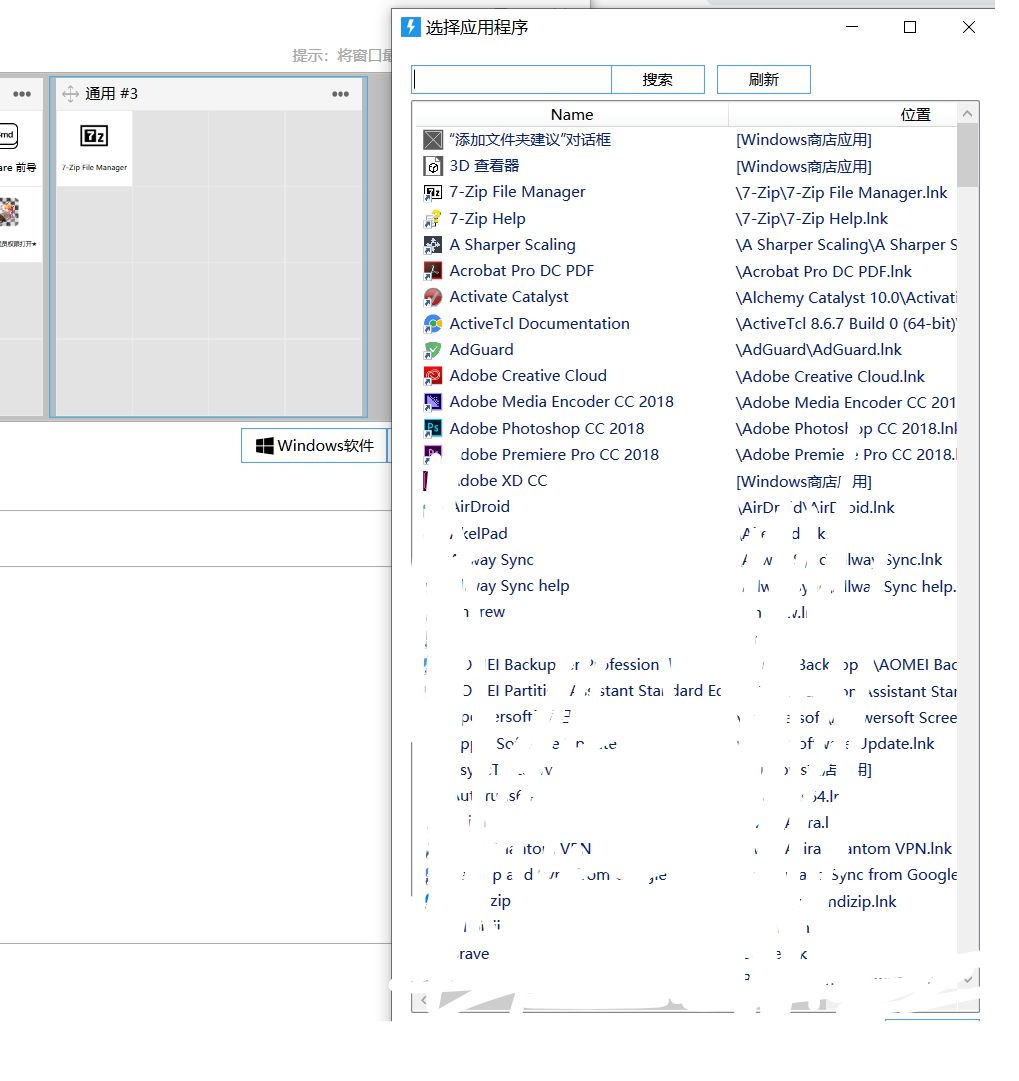Click the A Sharper Scaling icon

point(432,245)
